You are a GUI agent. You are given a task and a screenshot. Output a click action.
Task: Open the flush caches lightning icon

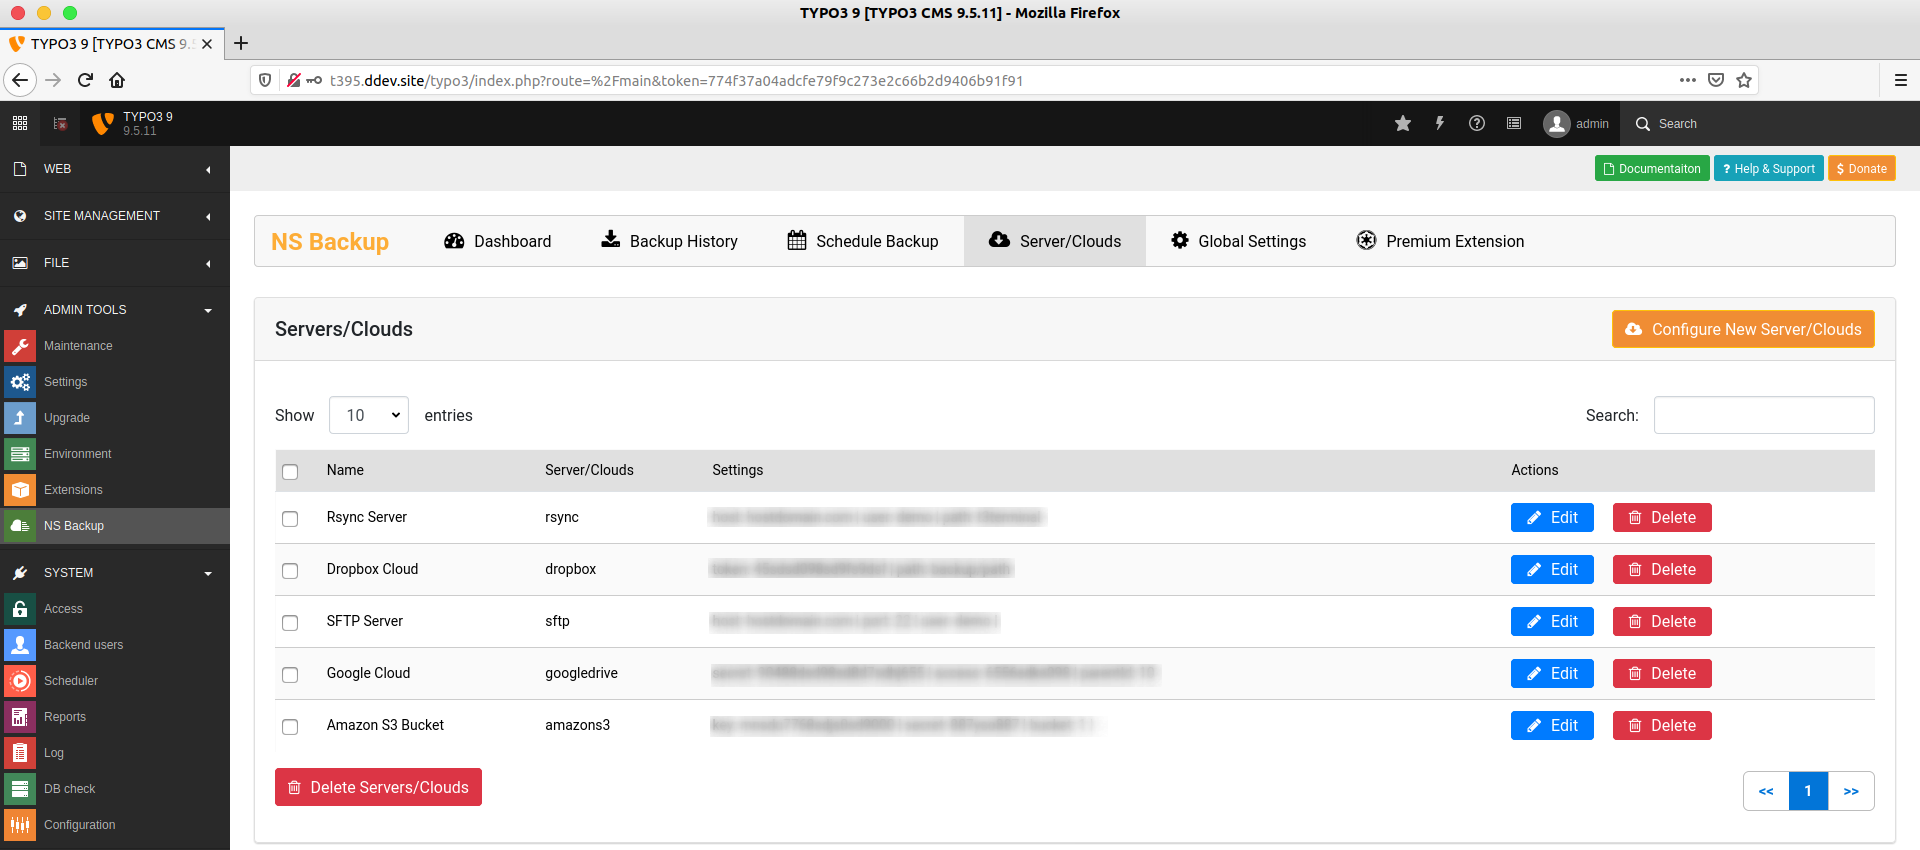[x=1440, y=123]
